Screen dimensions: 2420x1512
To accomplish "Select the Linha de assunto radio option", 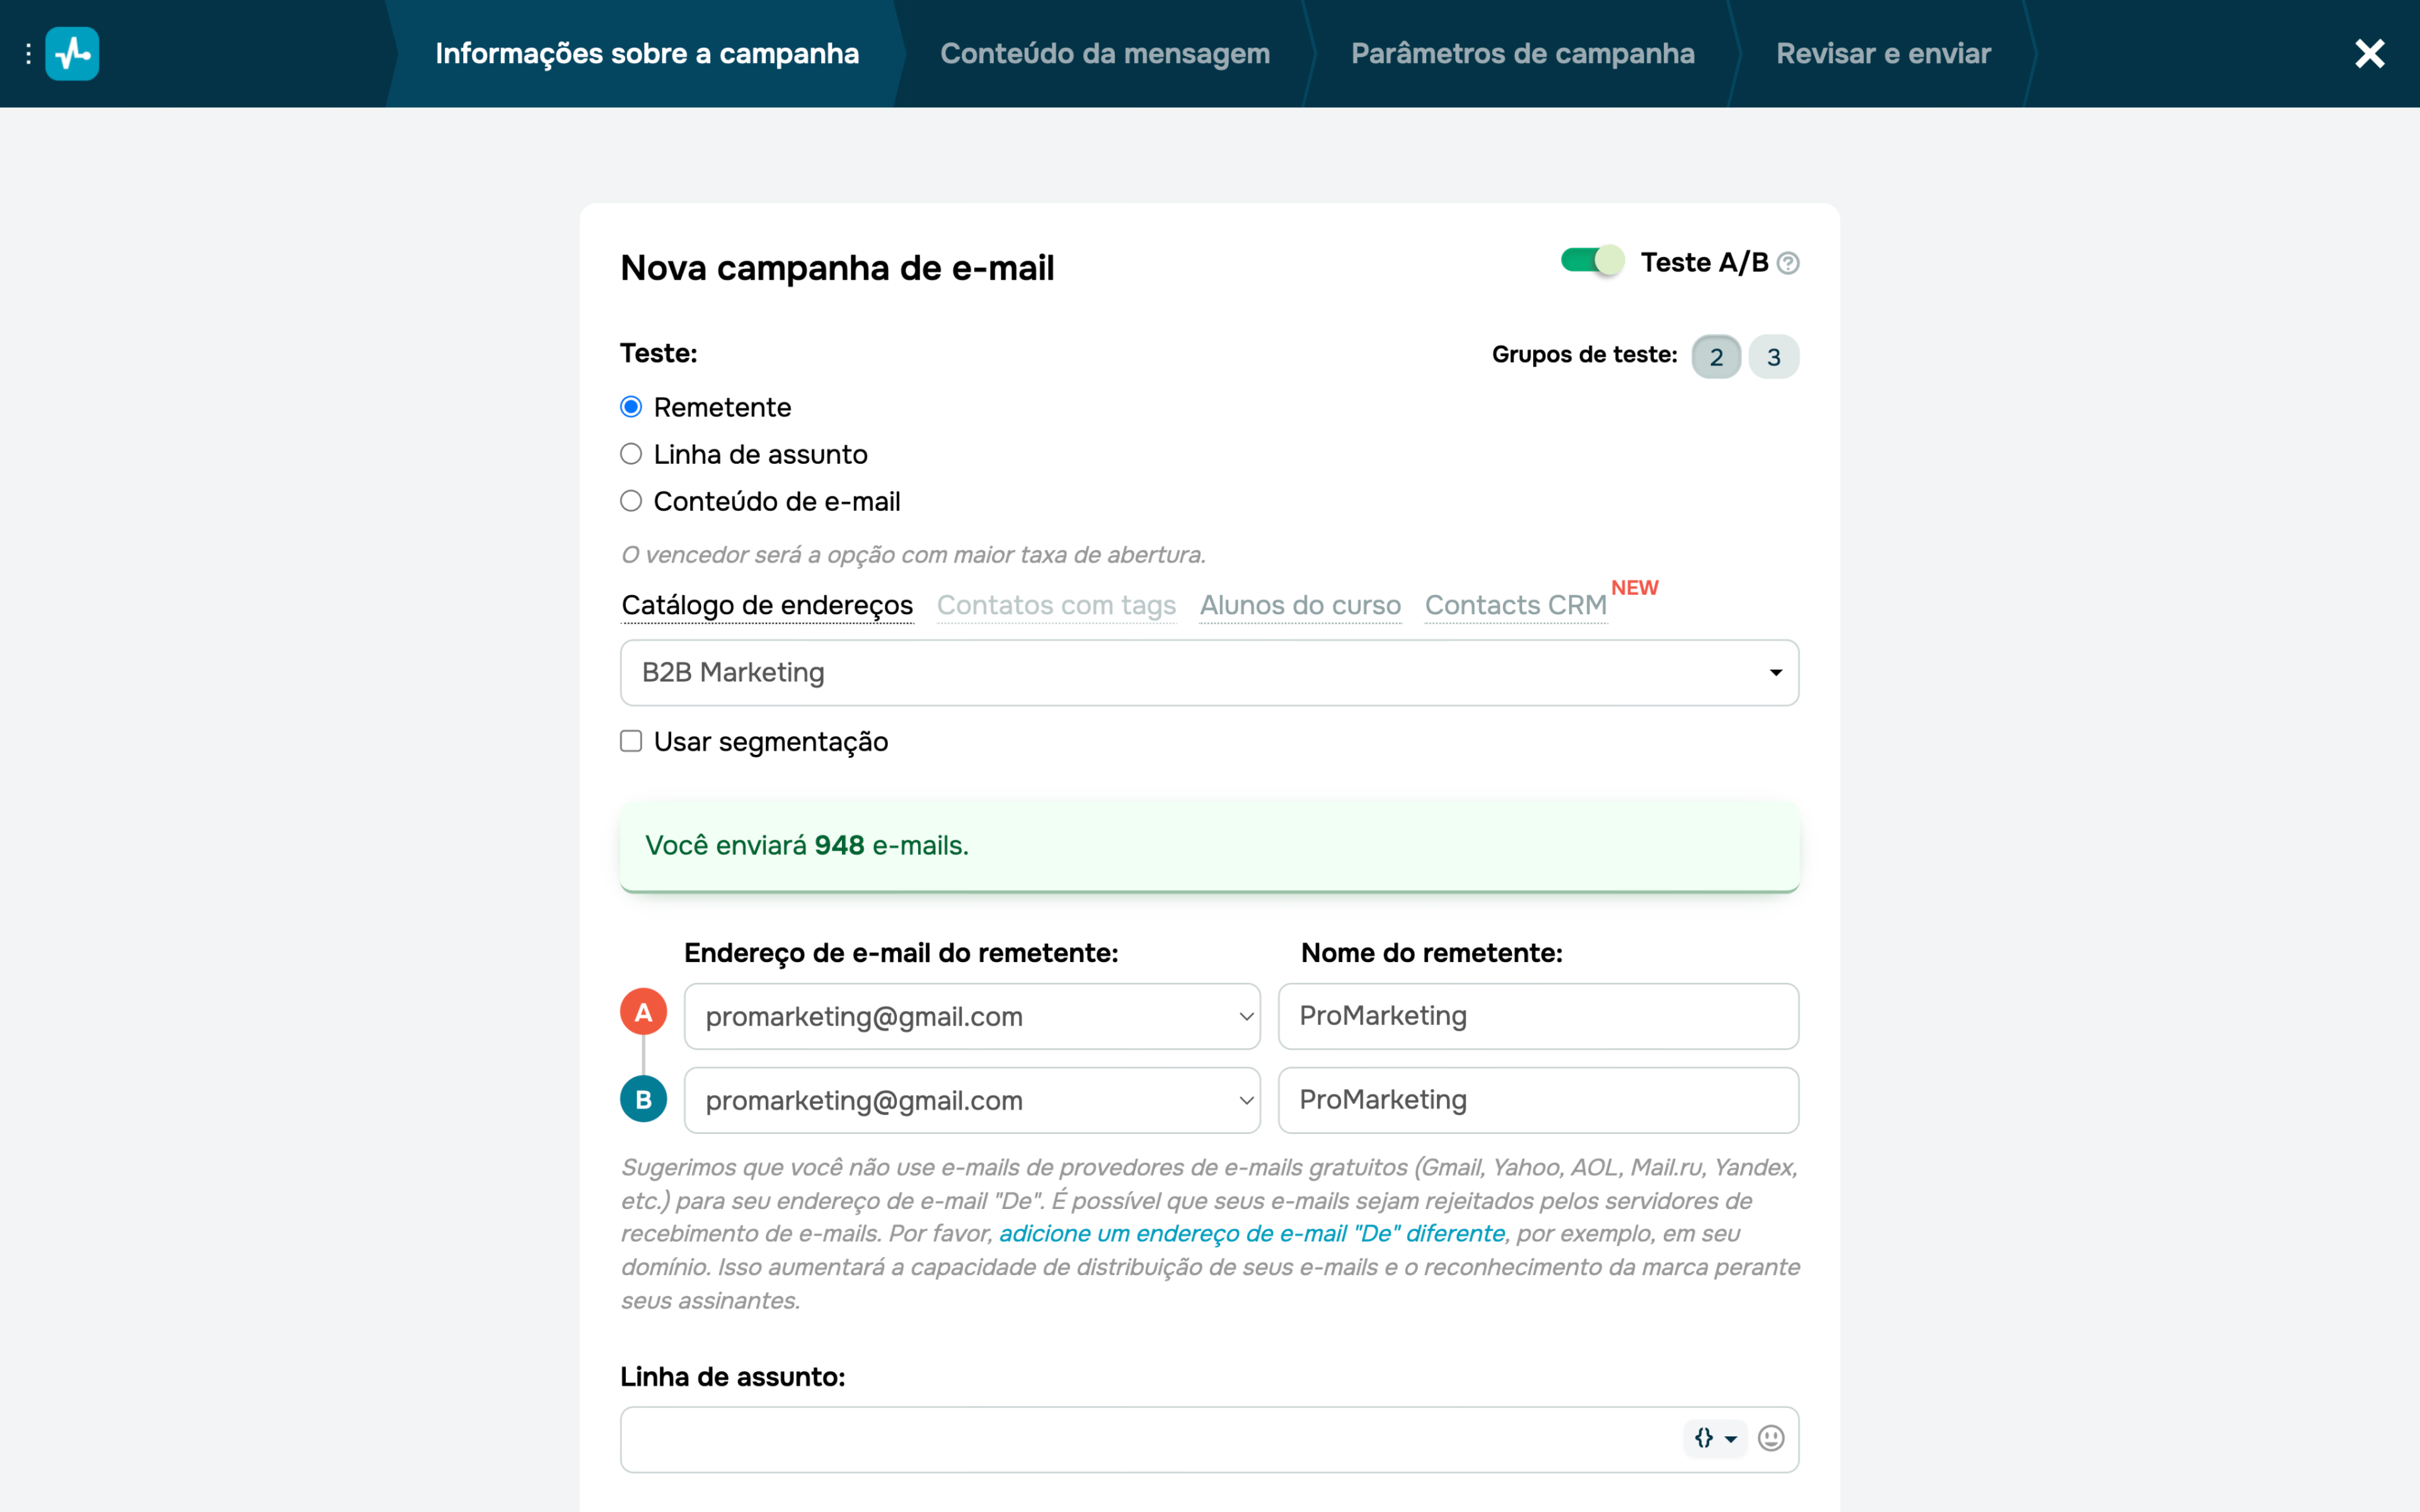I will click(x=631, y=454).
